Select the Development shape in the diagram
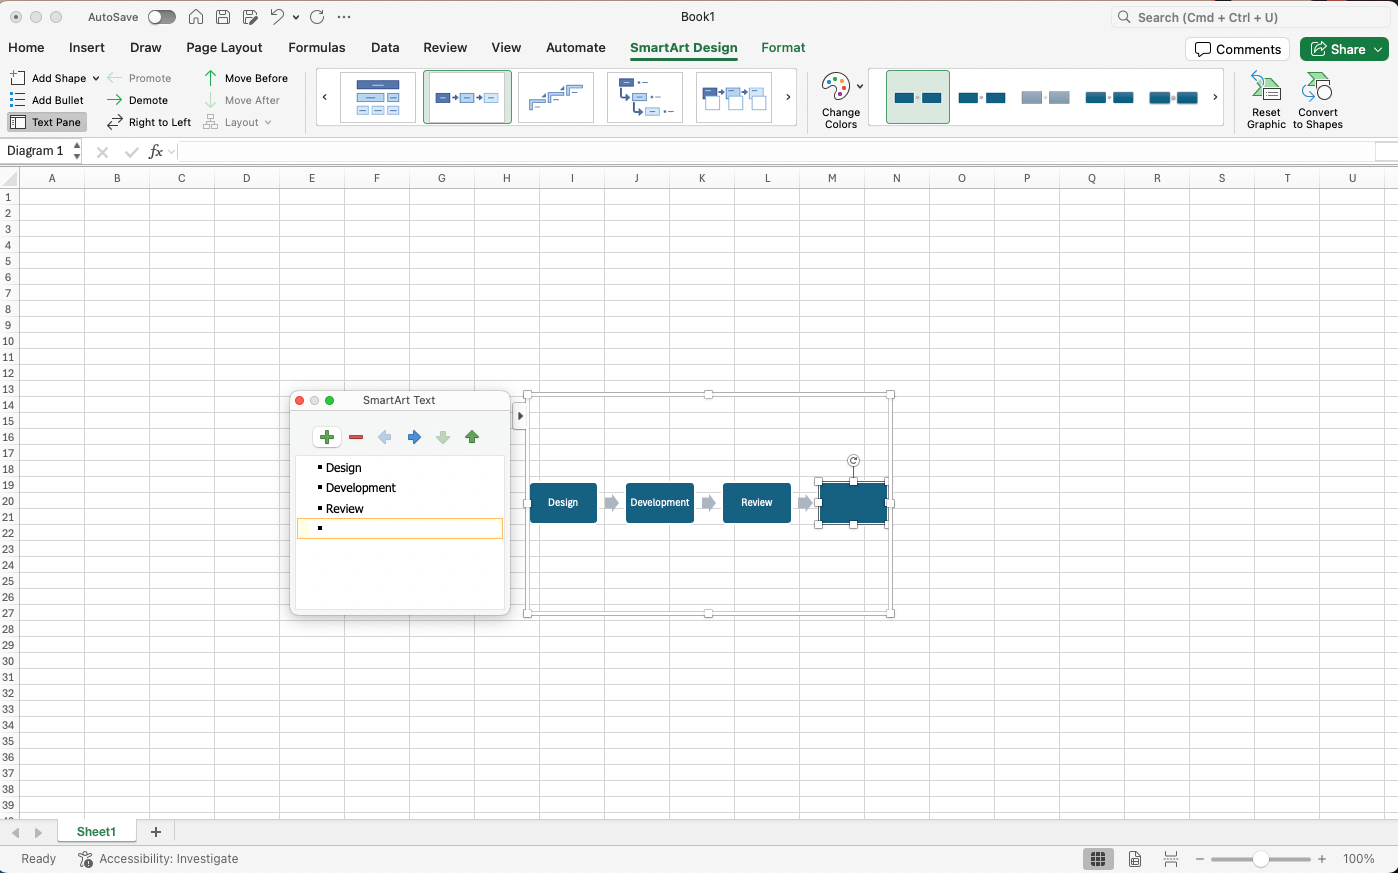 click(x=659, y=503)
